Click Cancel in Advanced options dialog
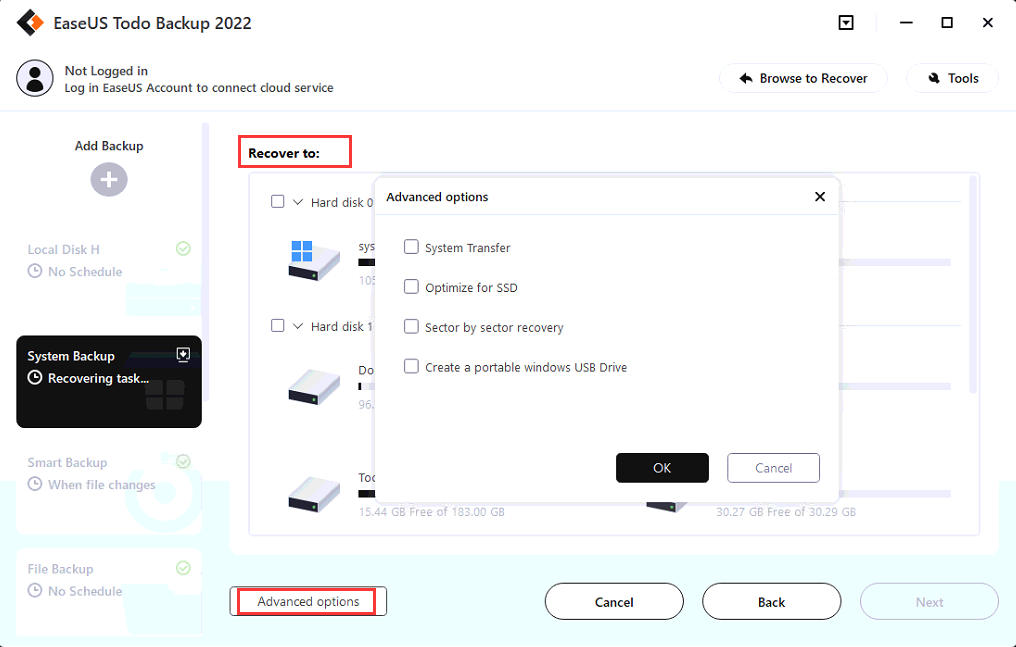Screen dimensions: 1016x647 [773, 468]
